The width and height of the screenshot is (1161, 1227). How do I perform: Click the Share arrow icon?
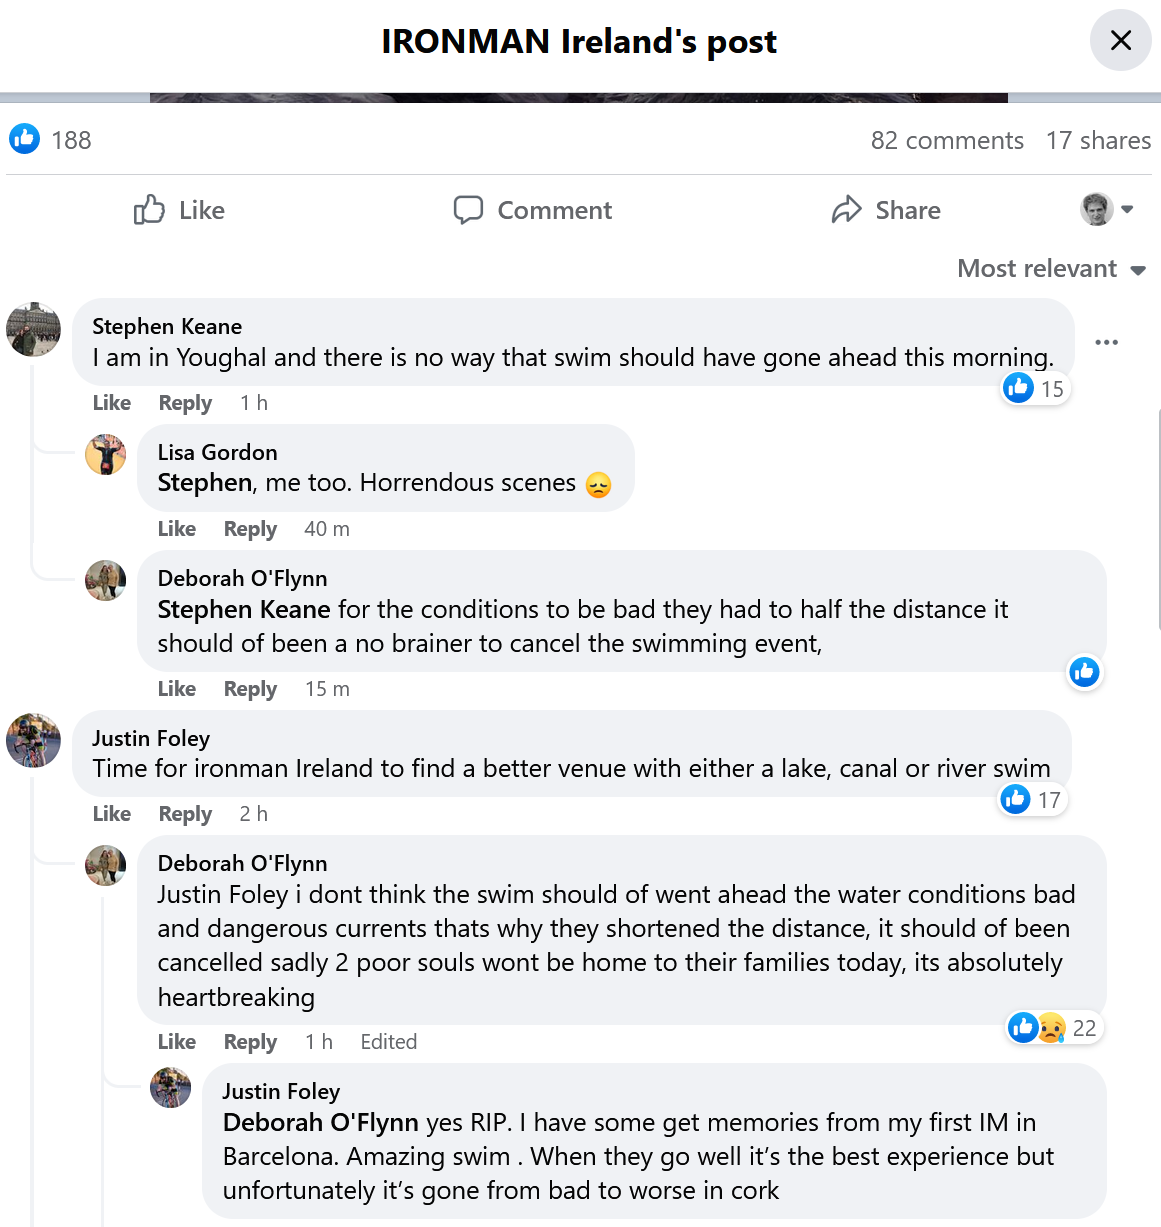[846, 210]
